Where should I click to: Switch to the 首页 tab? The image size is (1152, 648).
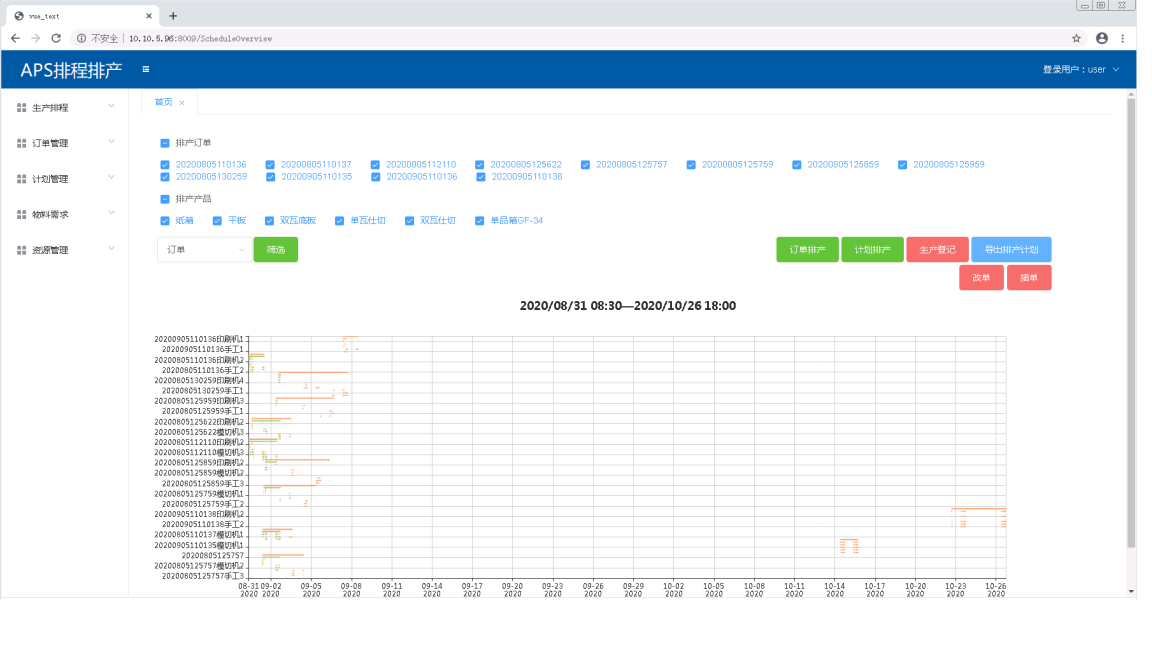click(x=163, y=102)
